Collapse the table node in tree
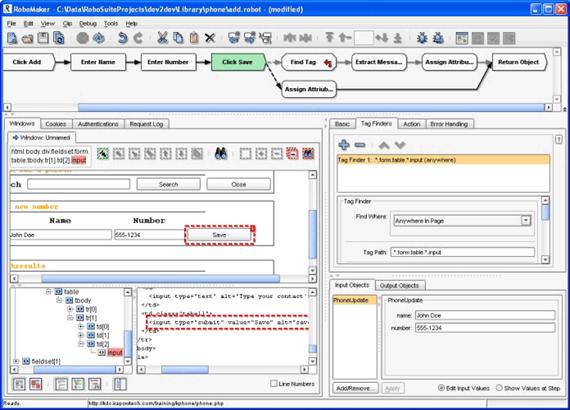Image resolution: width=570 pixels, height=410 pixels. point(48,292)
